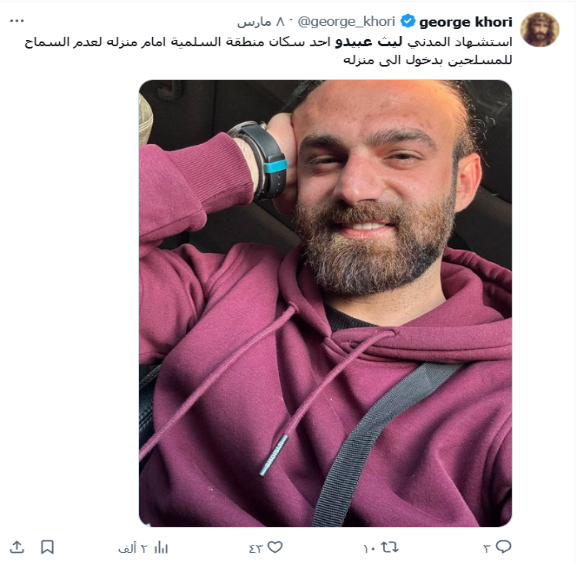Screen dimensions: 577x563
Task: Open the photo of man in maroon hoodie
Action: coord(325,303)
